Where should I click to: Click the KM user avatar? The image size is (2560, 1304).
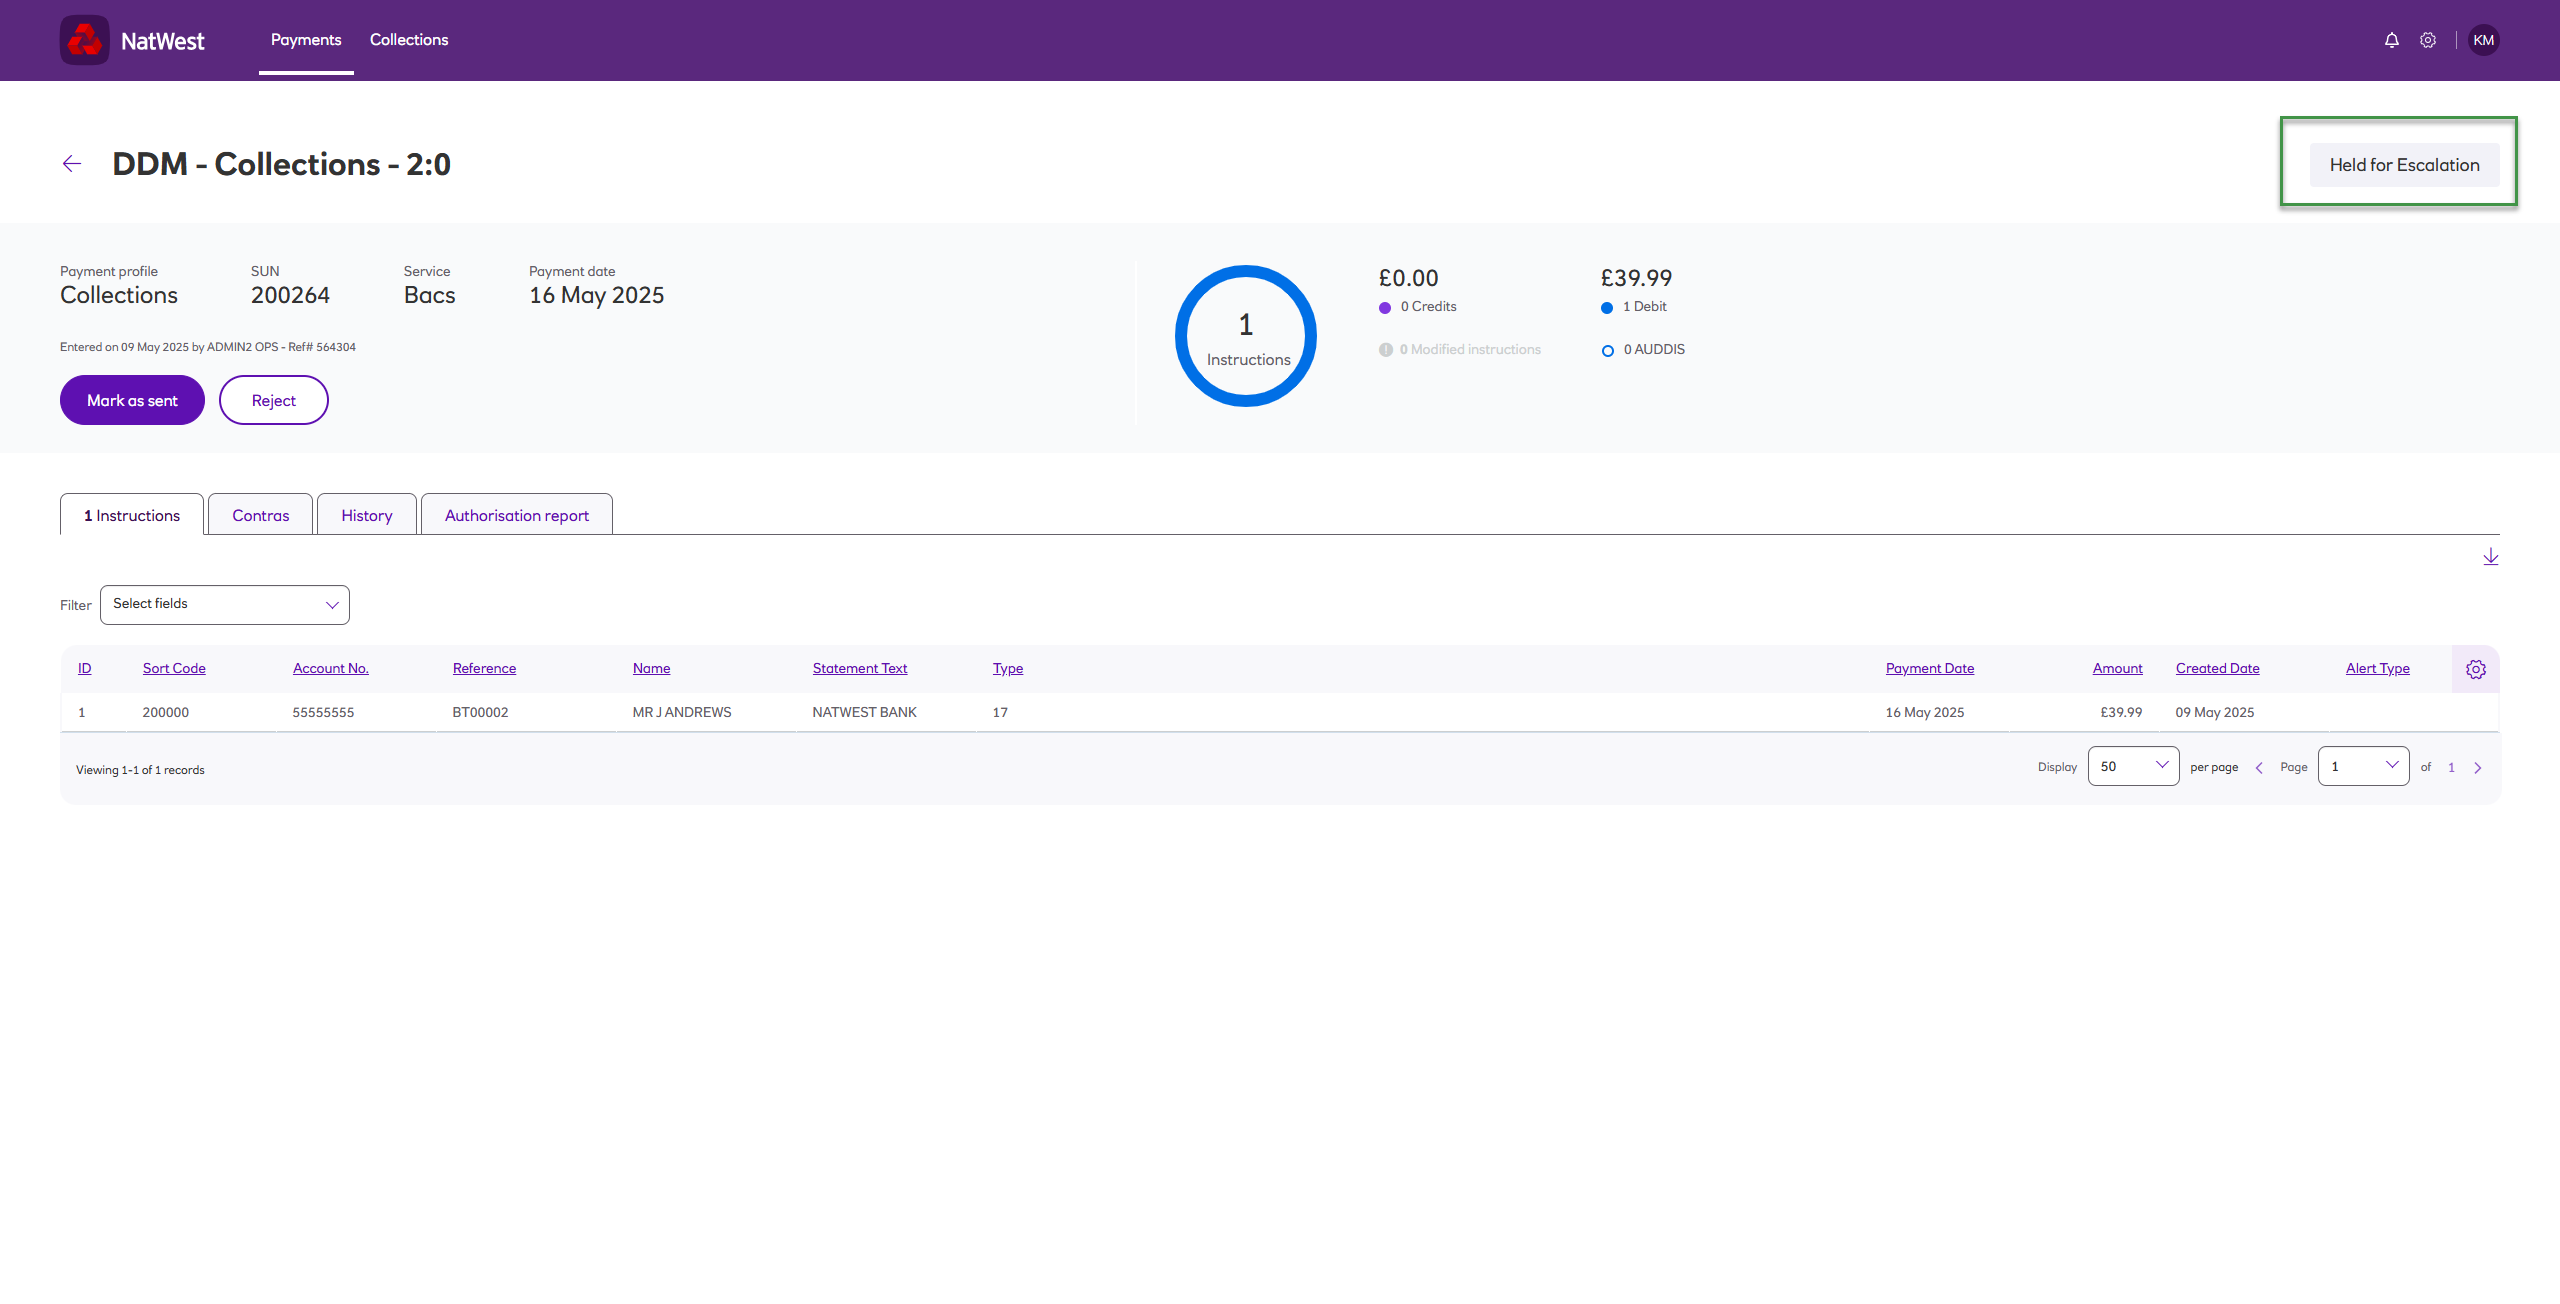coord(2483,40)
